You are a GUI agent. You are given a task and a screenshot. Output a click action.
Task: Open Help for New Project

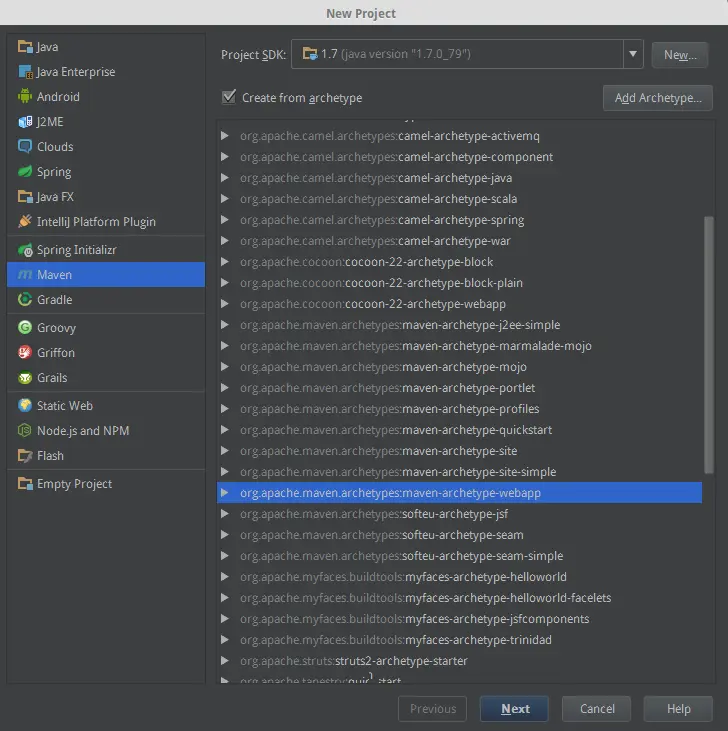click(x=678, y=709)
